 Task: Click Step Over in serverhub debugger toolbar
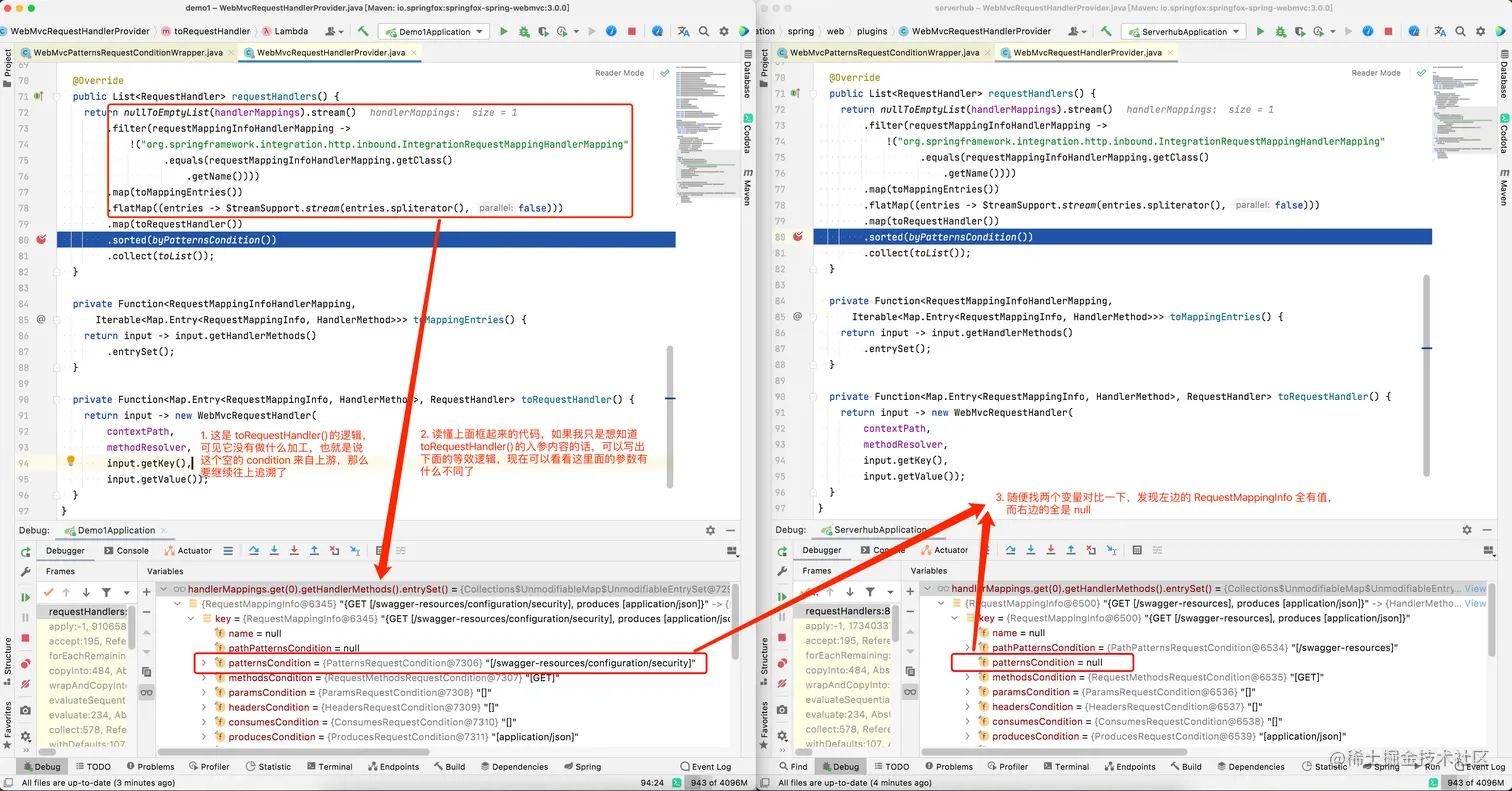tap(1010, 550)
